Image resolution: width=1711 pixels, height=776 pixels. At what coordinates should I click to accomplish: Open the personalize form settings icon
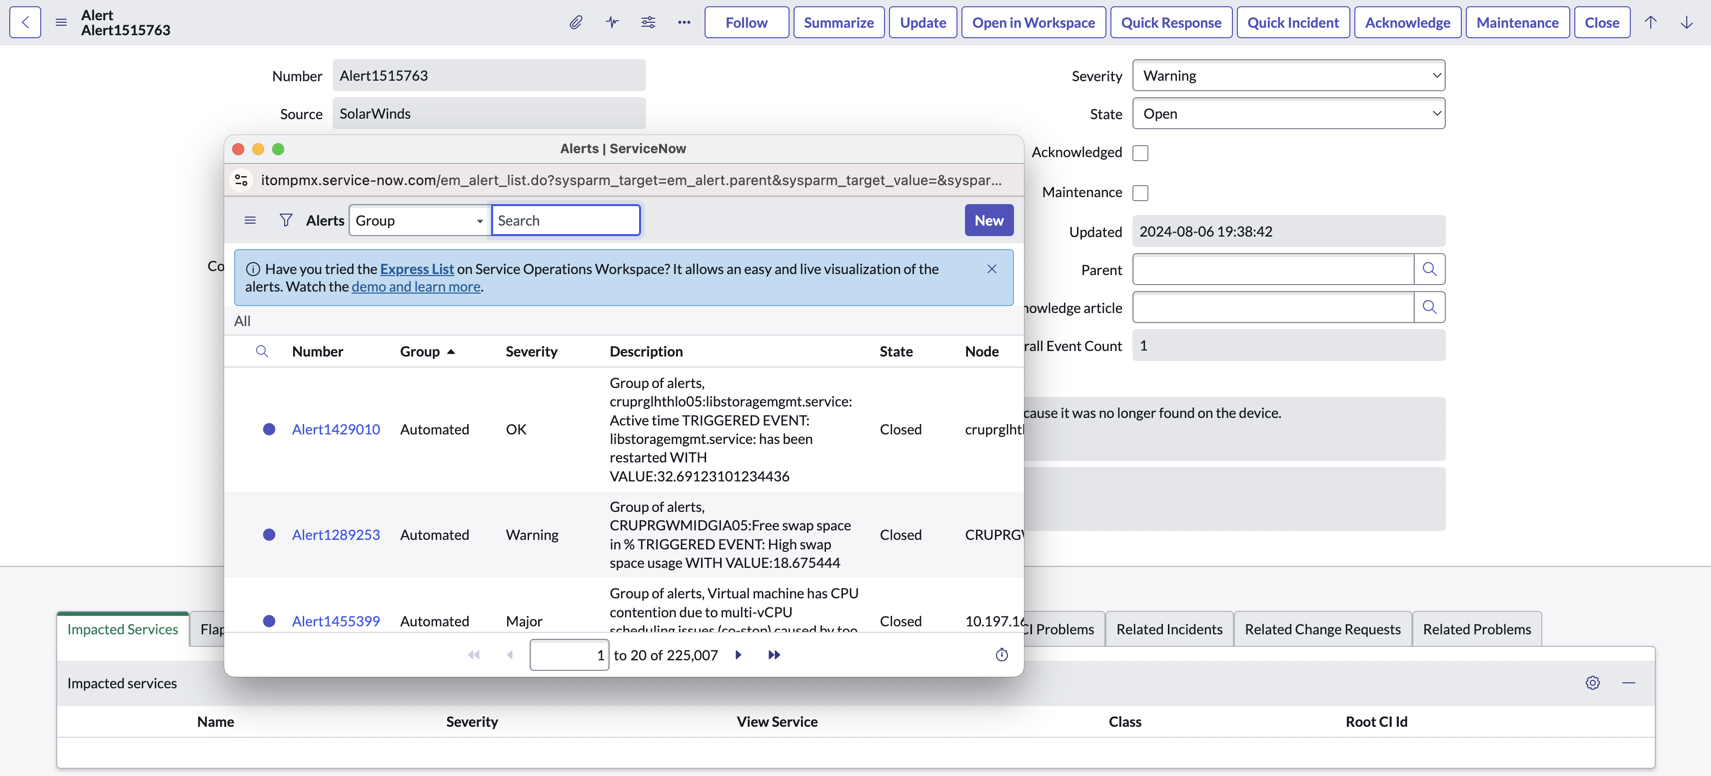click(x=648, y=22)
